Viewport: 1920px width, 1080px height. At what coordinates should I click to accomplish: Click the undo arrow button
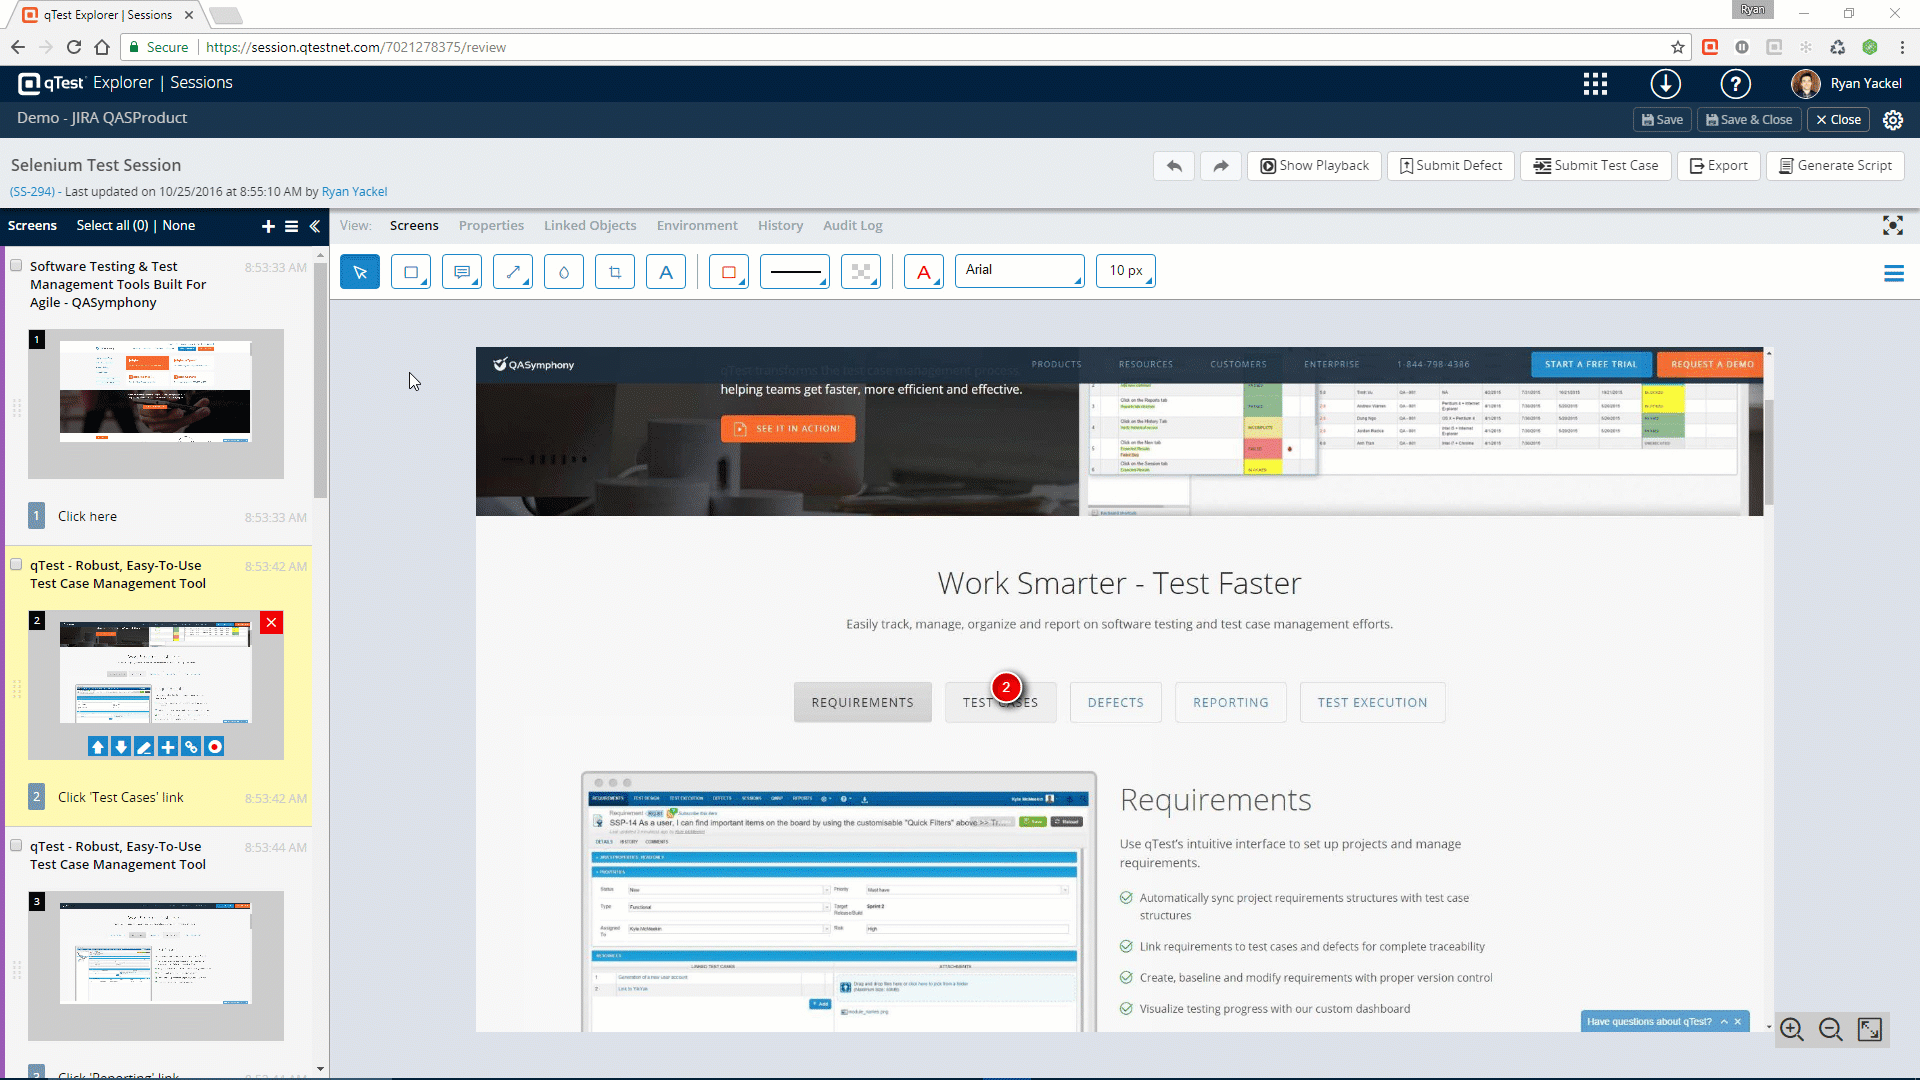(x=1174, y=166)
